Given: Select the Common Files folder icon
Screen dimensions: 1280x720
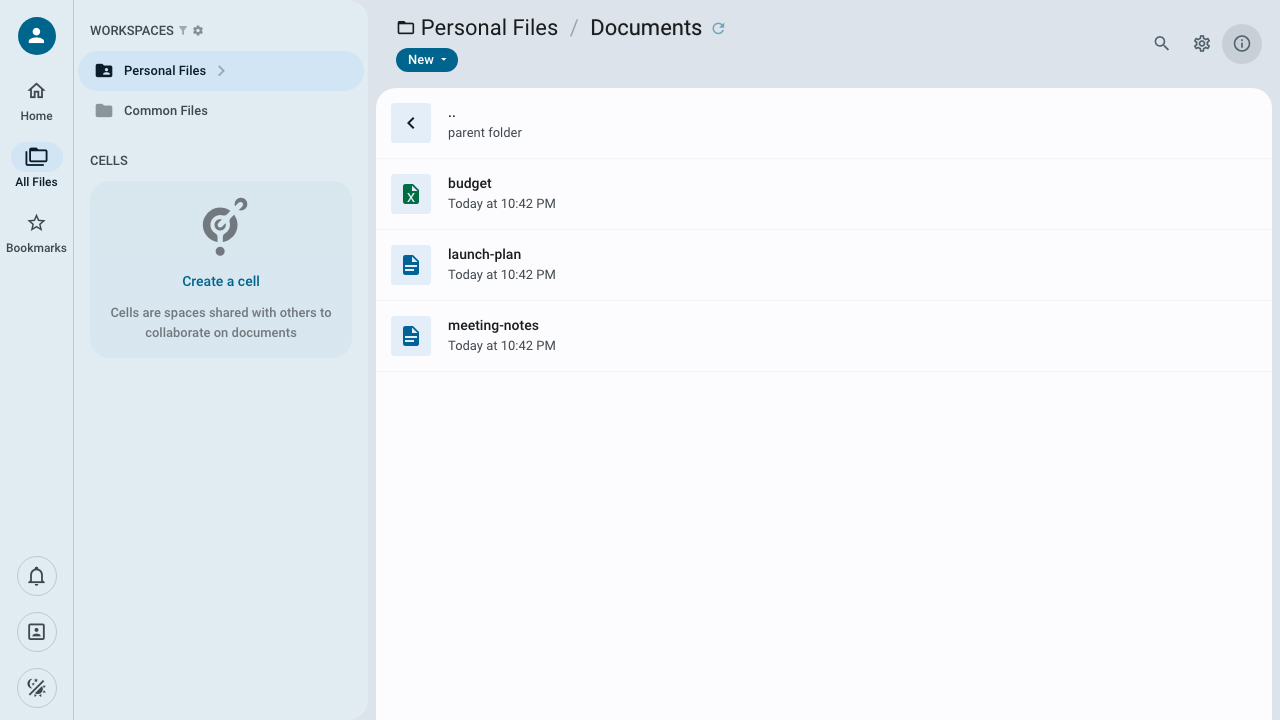Looking at the screenshot, I should pyautogui.click(x=104, y=111).
